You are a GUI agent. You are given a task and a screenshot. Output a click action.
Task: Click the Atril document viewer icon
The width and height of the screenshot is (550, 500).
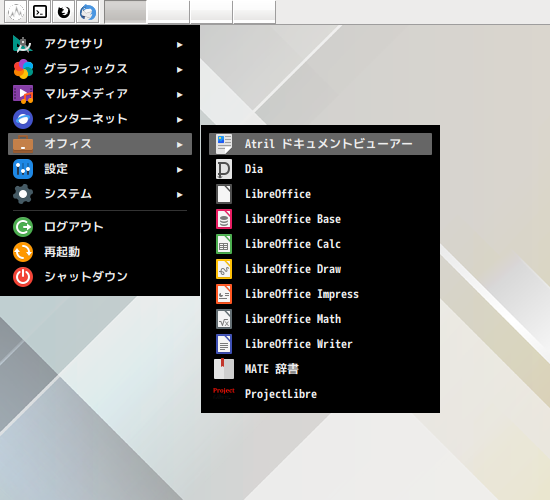(x=224, y=144)
